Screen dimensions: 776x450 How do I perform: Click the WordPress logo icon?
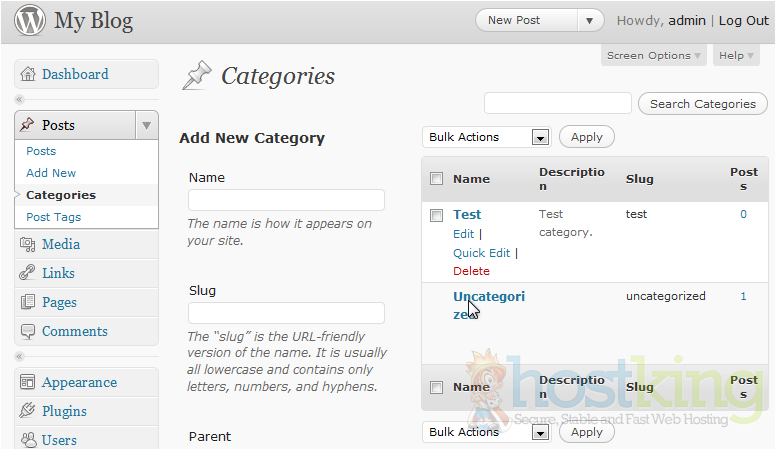29,21
